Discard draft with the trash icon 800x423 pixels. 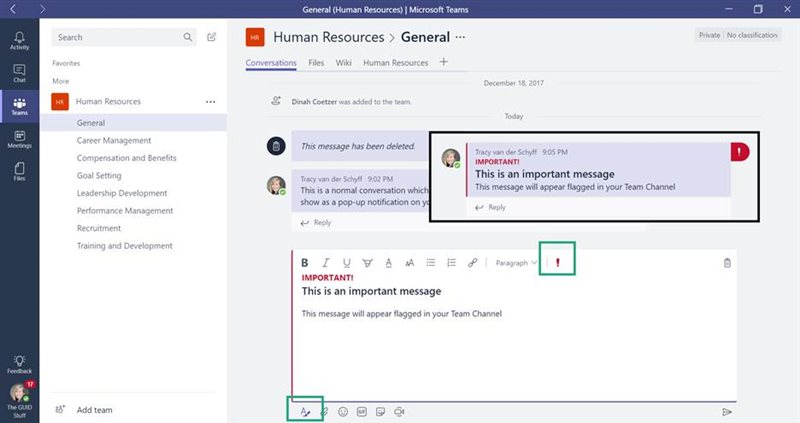tap(727, 263)
